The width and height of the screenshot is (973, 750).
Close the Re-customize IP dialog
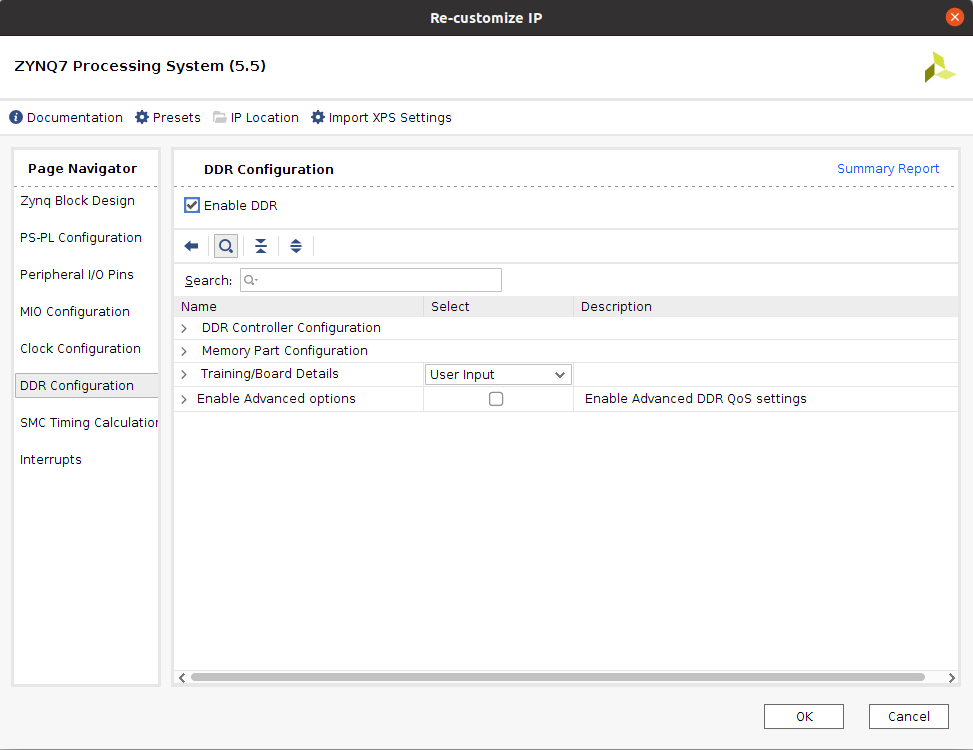click(x=954, y=17)
